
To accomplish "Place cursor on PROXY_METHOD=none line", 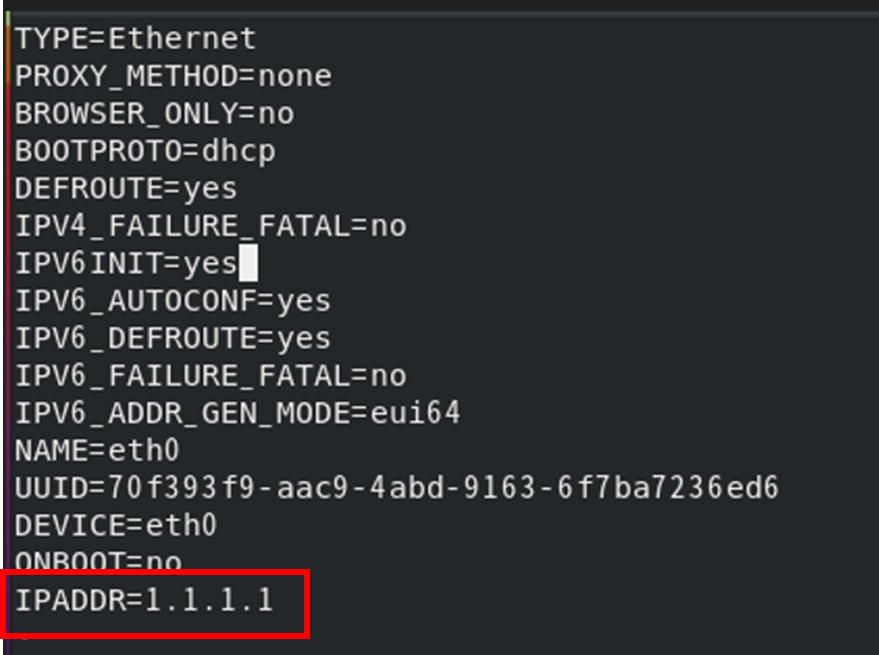I will point(172,76).
